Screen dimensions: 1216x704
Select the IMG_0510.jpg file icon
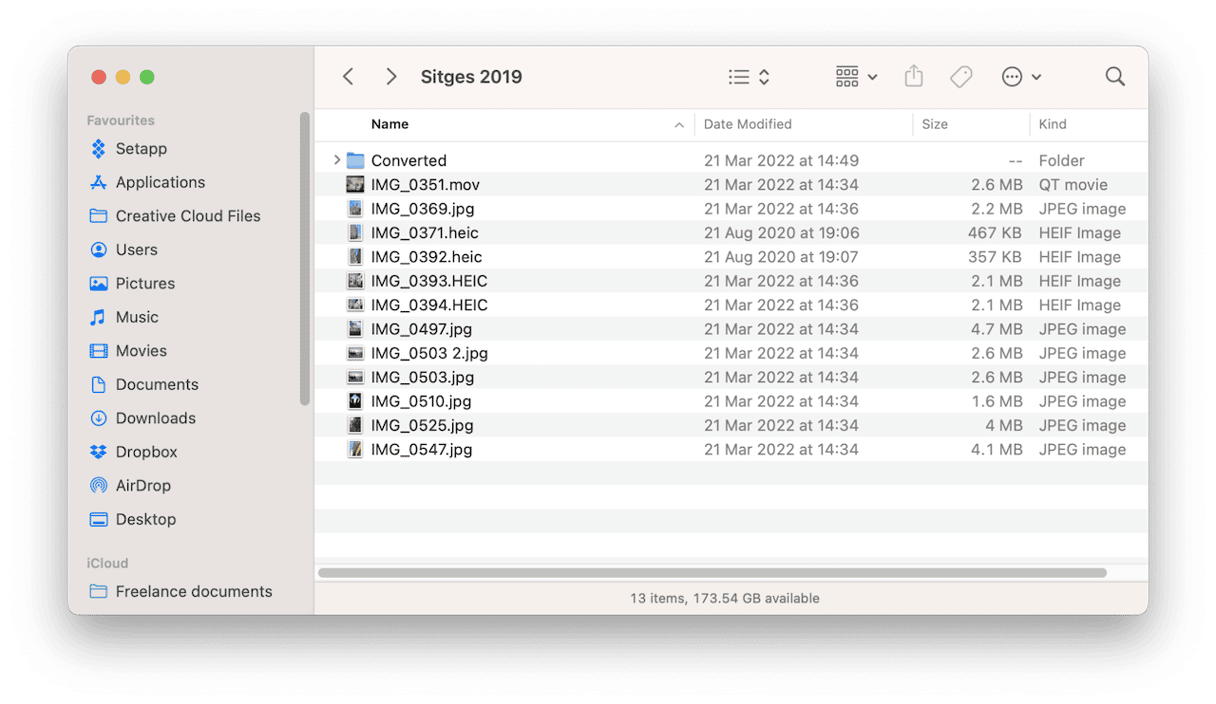tap(355, 401)
